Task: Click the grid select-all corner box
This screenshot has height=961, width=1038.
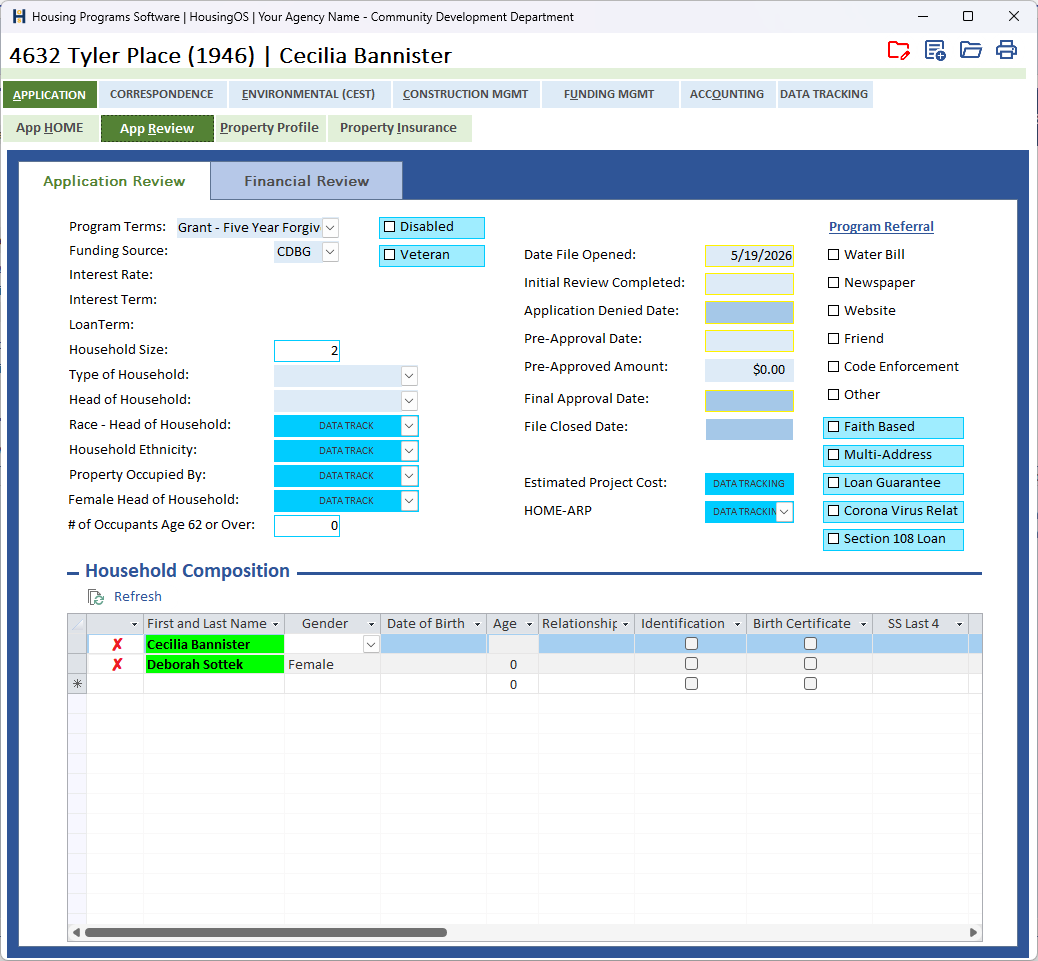Action: tap(77, 623)
